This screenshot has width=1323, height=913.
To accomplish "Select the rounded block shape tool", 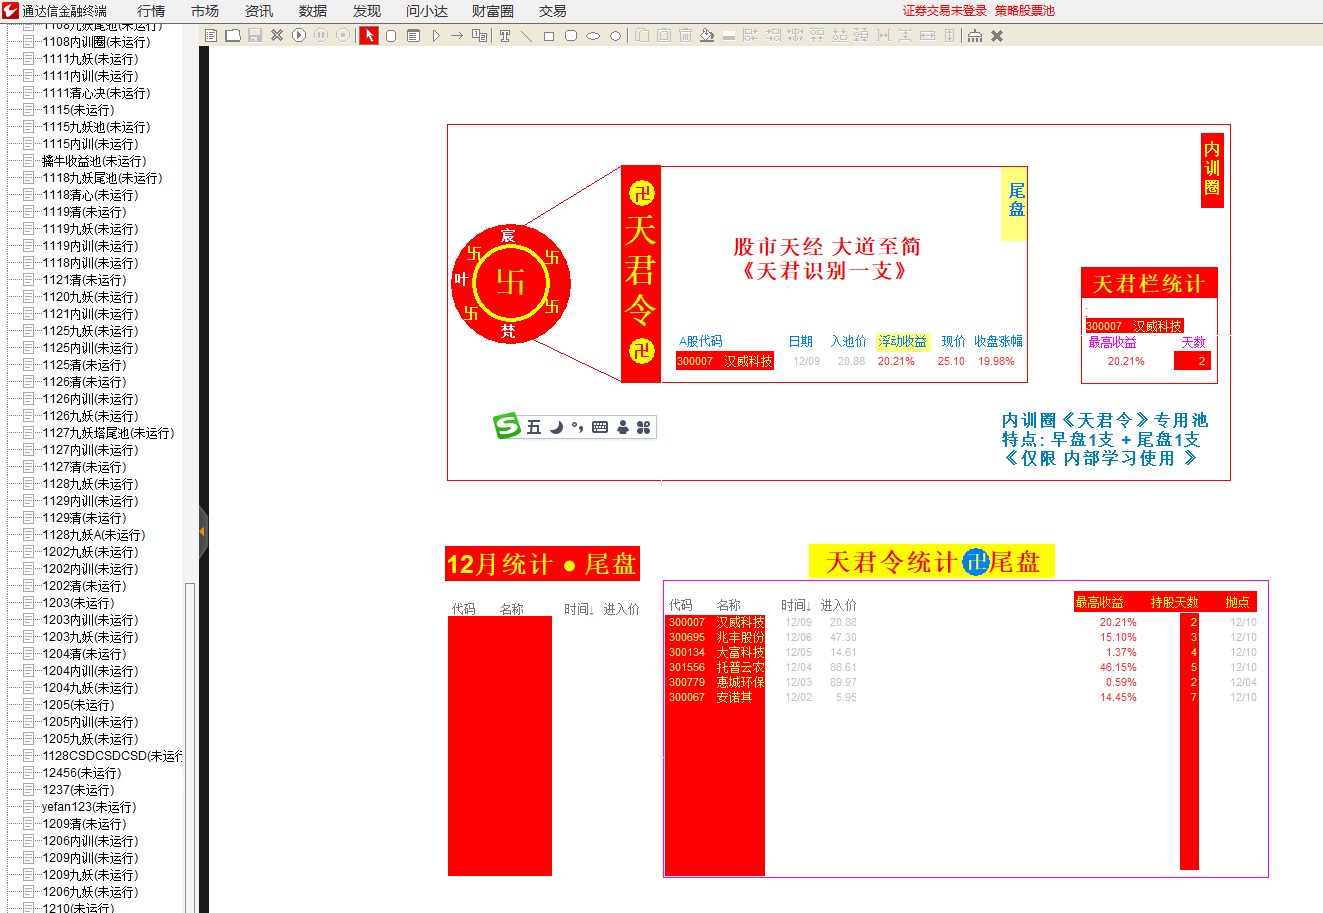I will click(x=390, y=36).
